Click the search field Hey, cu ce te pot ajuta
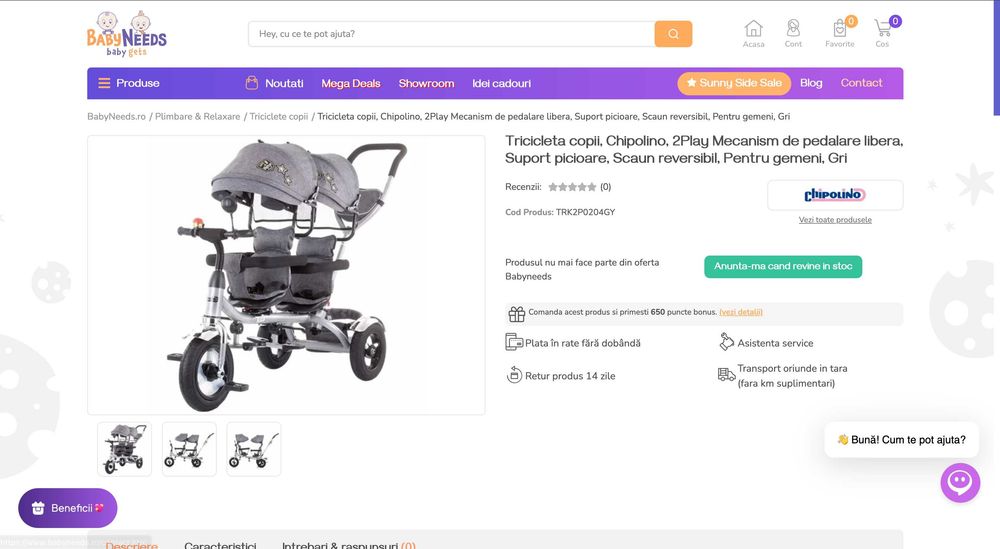1000x549 pixels. click(452, 34)
